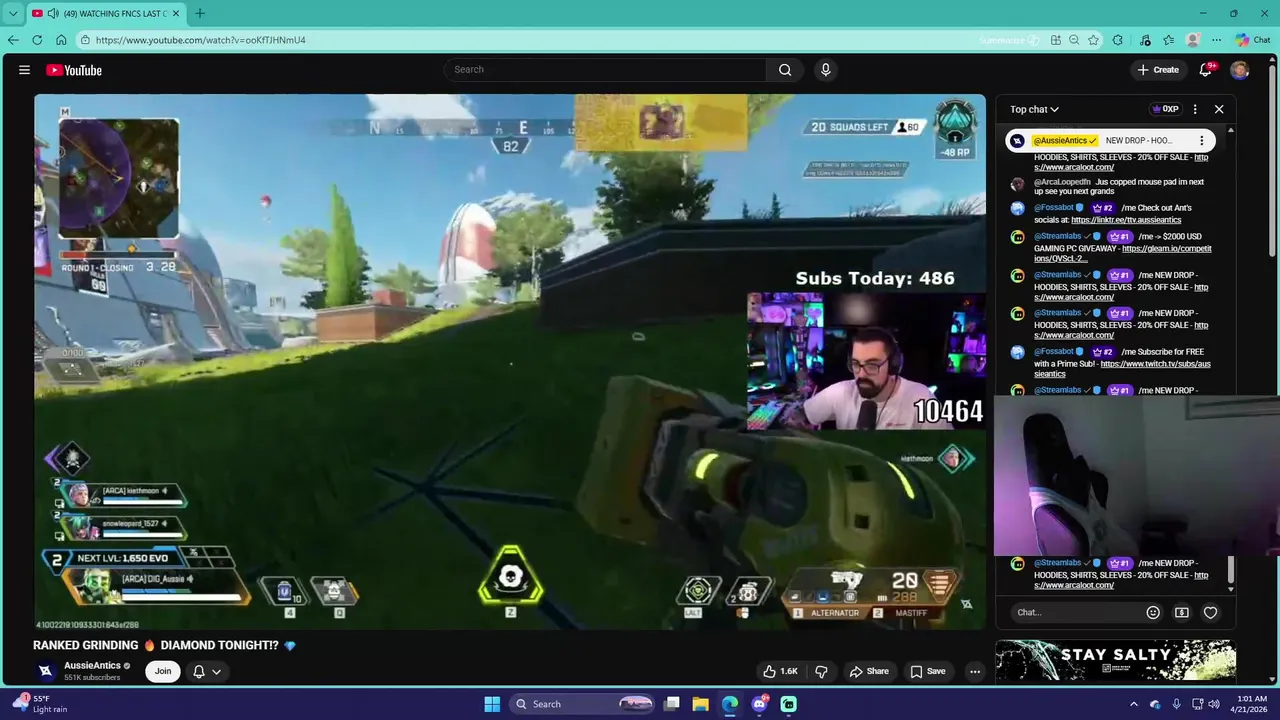The height and width of the screenshot is (720, 1280).
Task: Focus the YouTube search field
Action: click(605, 70)
